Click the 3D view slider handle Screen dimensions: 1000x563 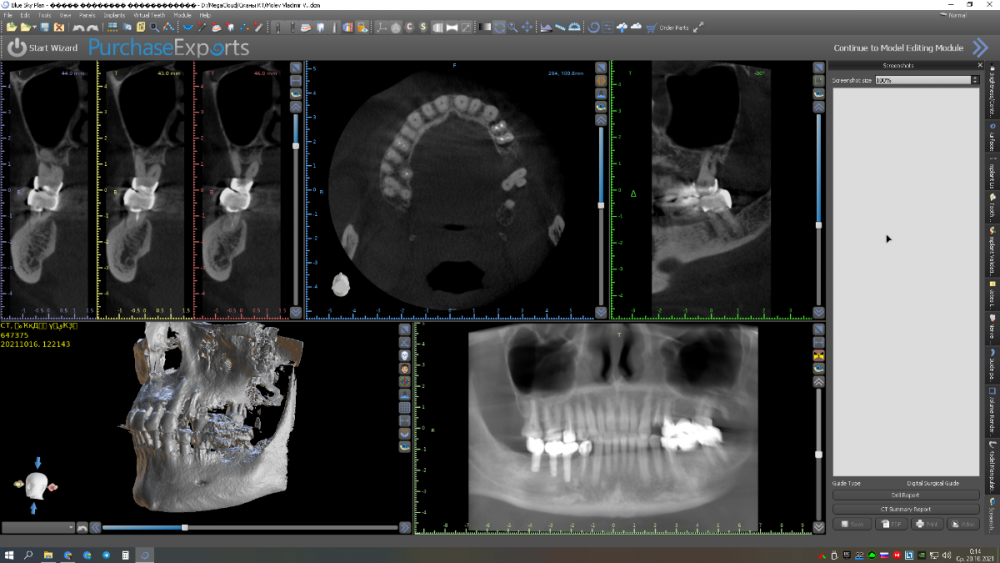(184, 527)
